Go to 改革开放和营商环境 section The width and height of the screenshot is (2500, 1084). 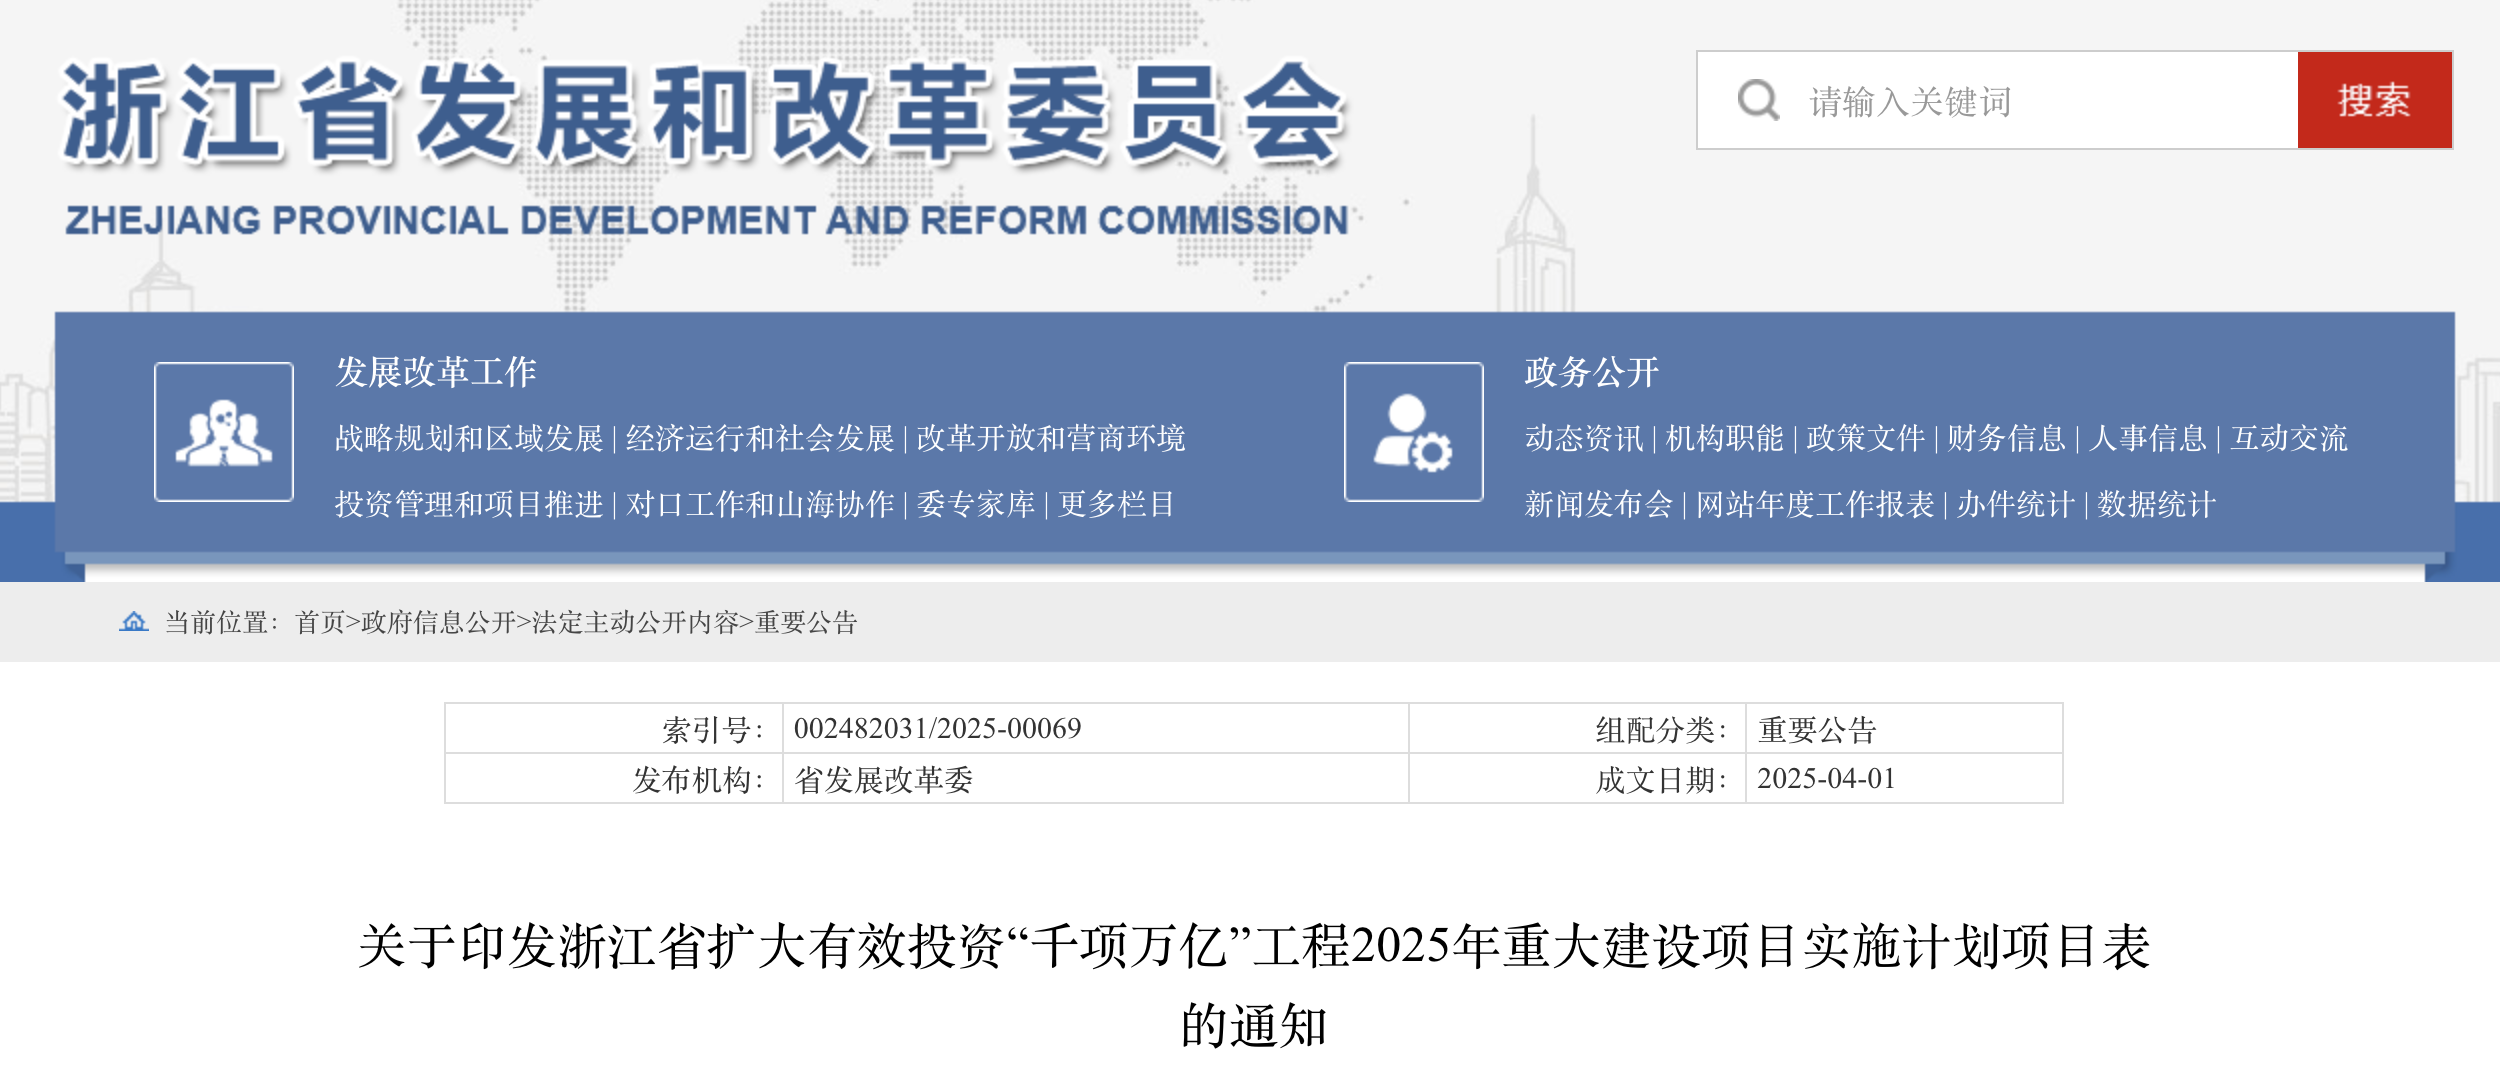pyautogui.click(x=1050, y=438)
